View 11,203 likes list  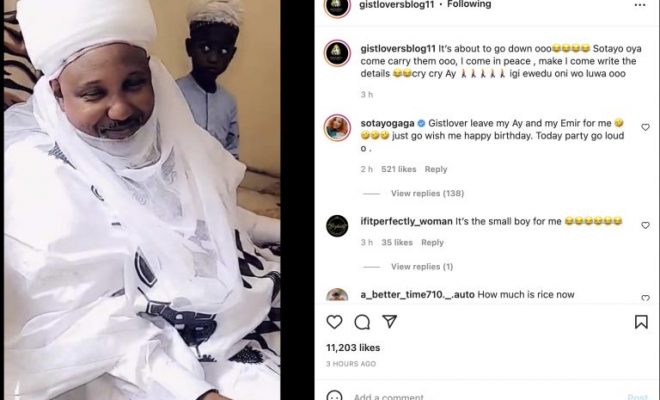pos(353,348)
